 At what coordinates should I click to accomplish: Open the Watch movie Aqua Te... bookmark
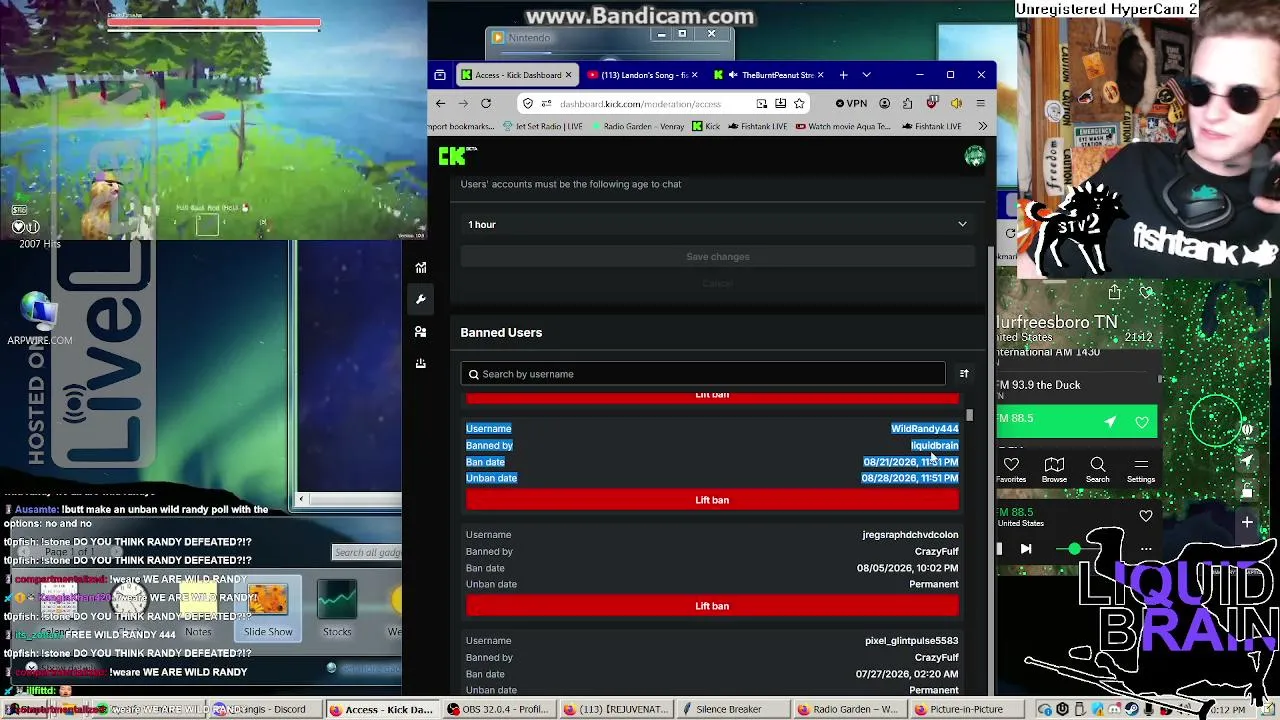coord(841,126)
